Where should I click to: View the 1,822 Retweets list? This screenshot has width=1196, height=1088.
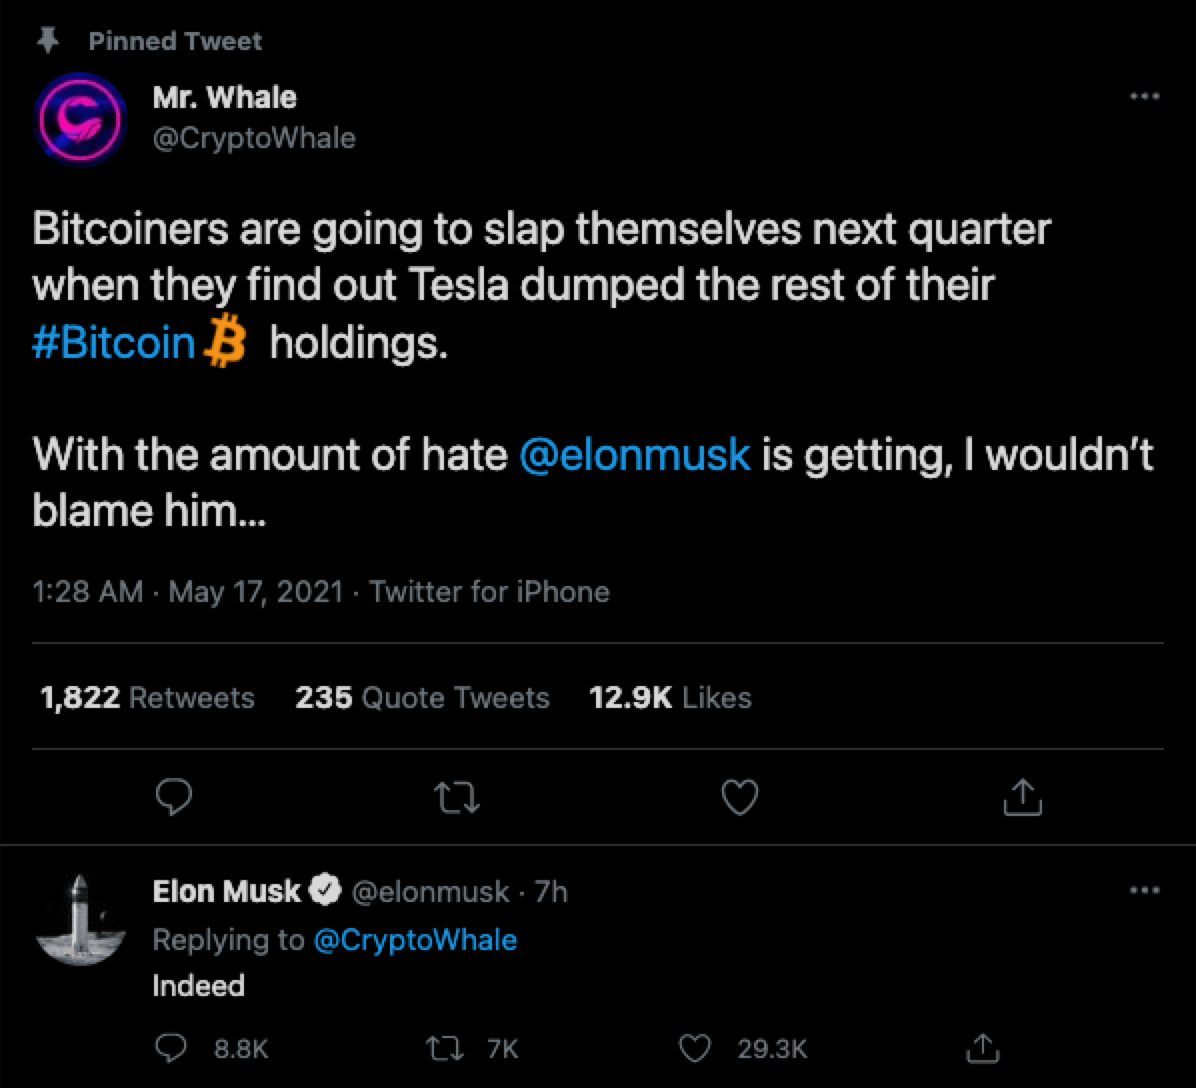click(145, 697)
